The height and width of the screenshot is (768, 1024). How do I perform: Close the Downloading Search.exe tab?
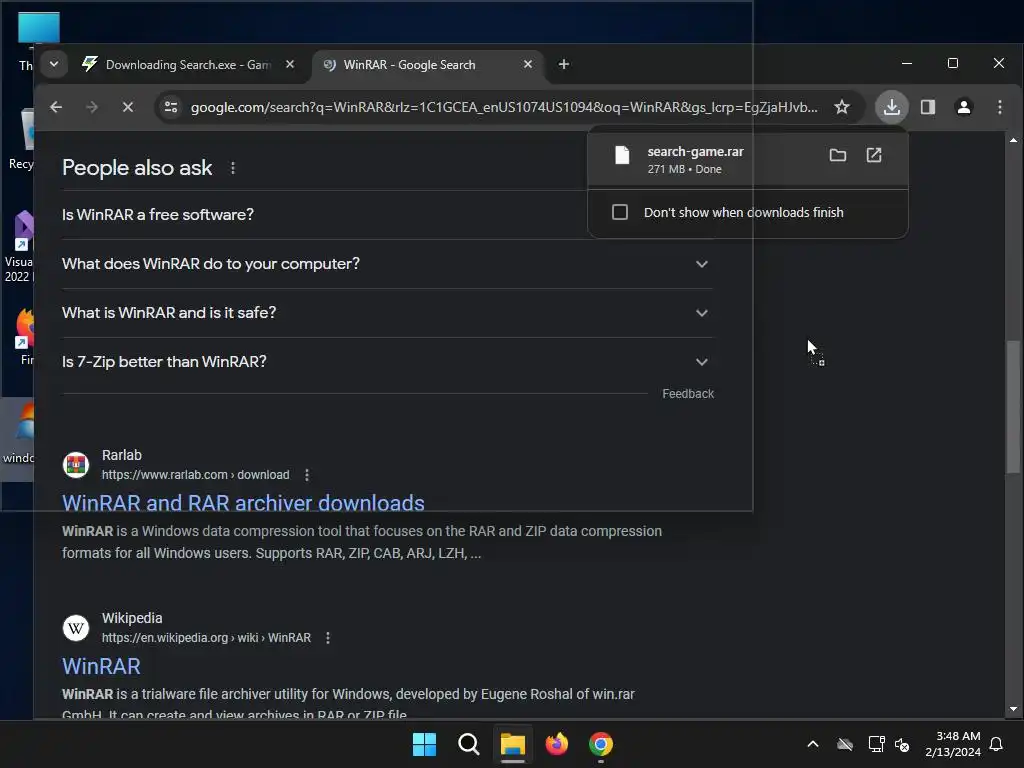point(290,64)
